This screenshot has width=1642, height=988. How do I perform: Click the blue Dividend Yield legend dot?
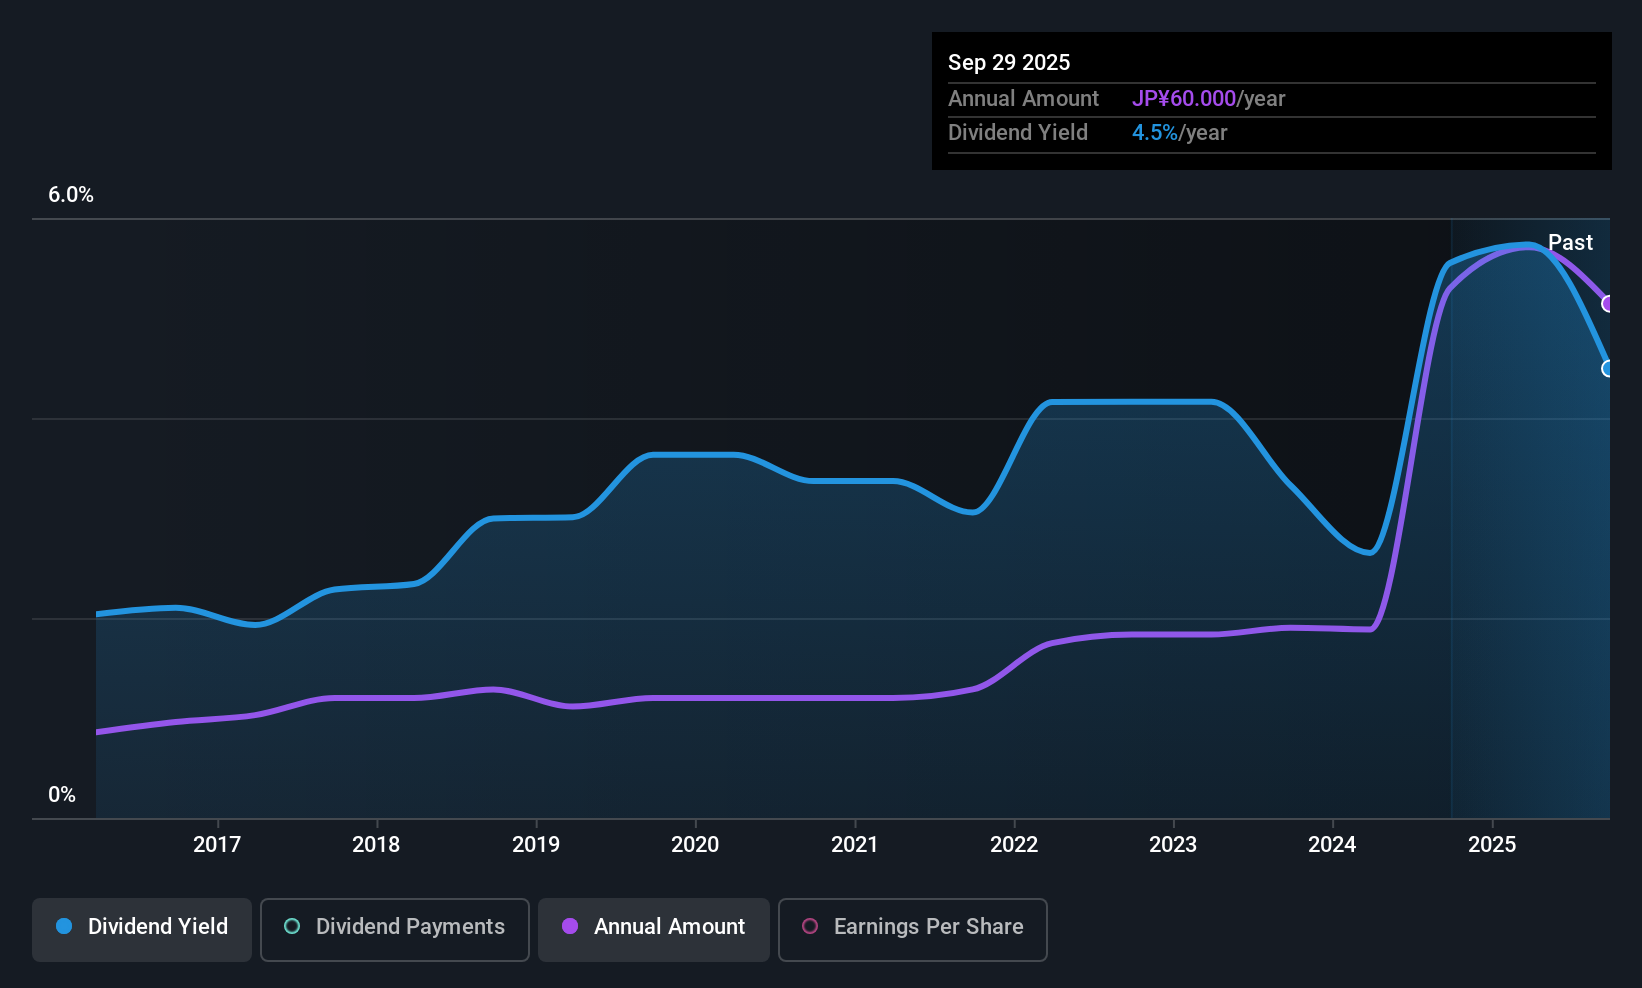pyautogui.click(x=64, y=927)
